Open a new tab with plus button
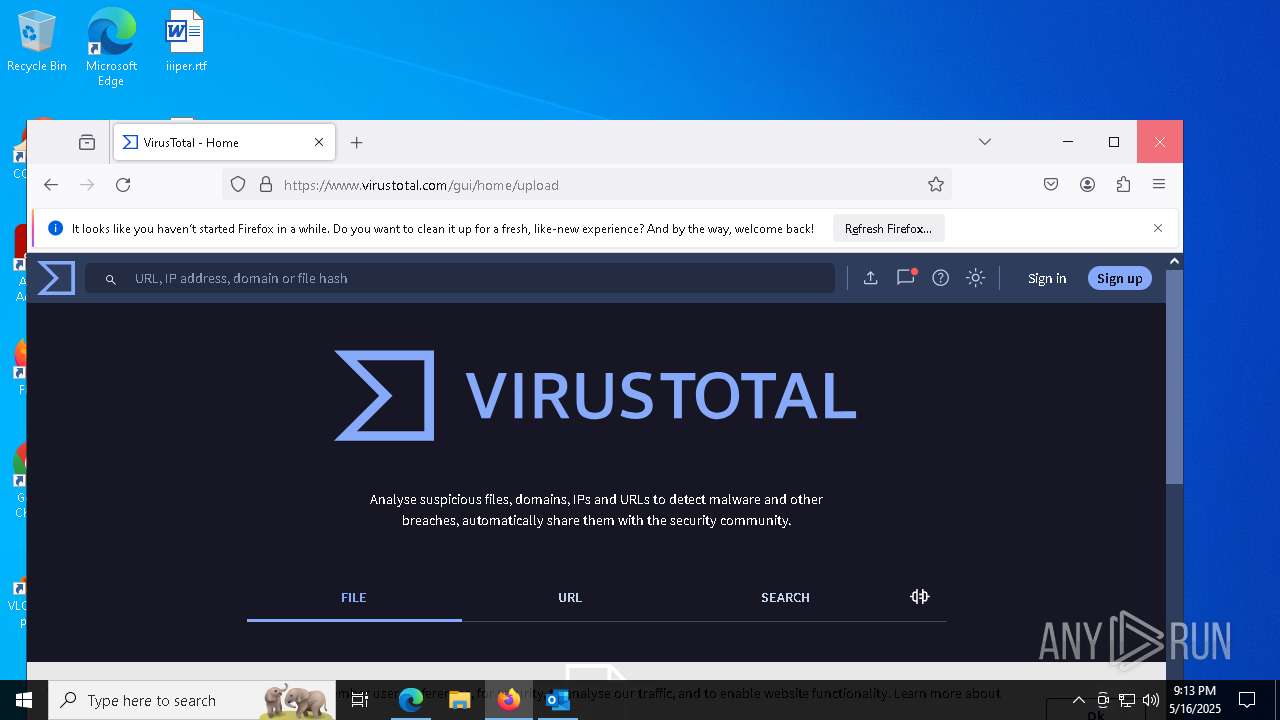1280x720 pixels. pyautogui.click(x=356, y=143)
